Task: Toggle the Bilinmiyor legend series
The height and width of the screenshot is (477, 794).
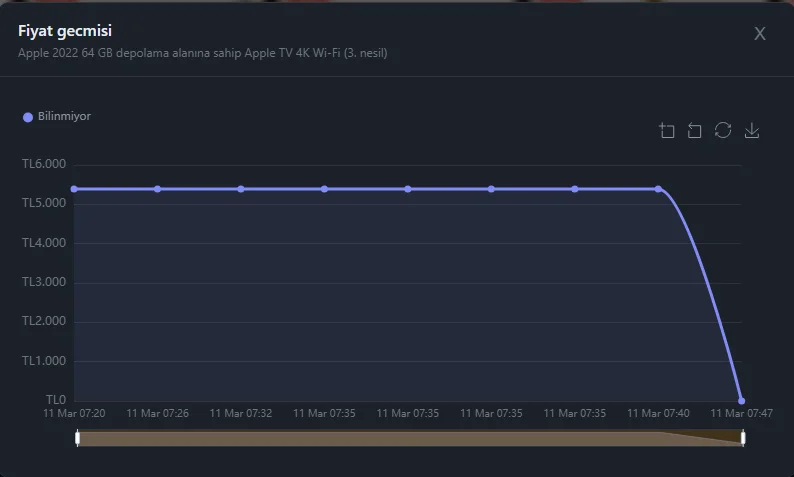Action: (x=57, y=117)
